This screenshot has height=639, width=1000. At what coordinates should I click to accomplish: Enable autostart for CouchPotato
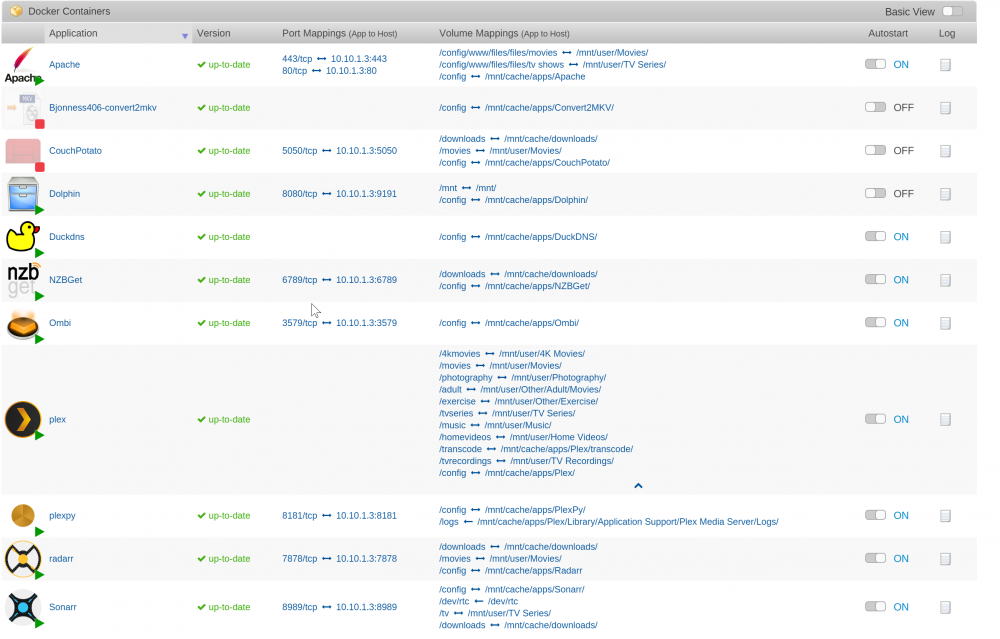point(875,150)
